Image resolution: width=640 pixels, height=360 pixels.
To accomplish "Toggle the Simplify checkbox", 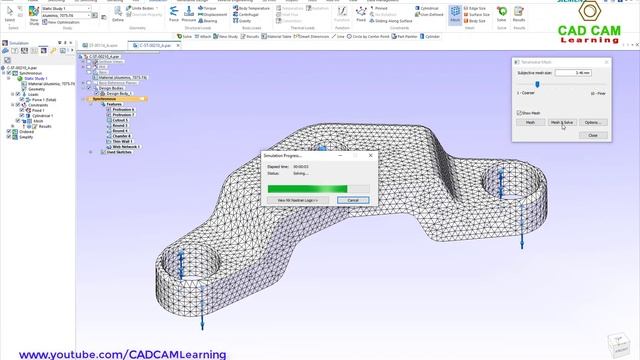I will coord(9,137).
